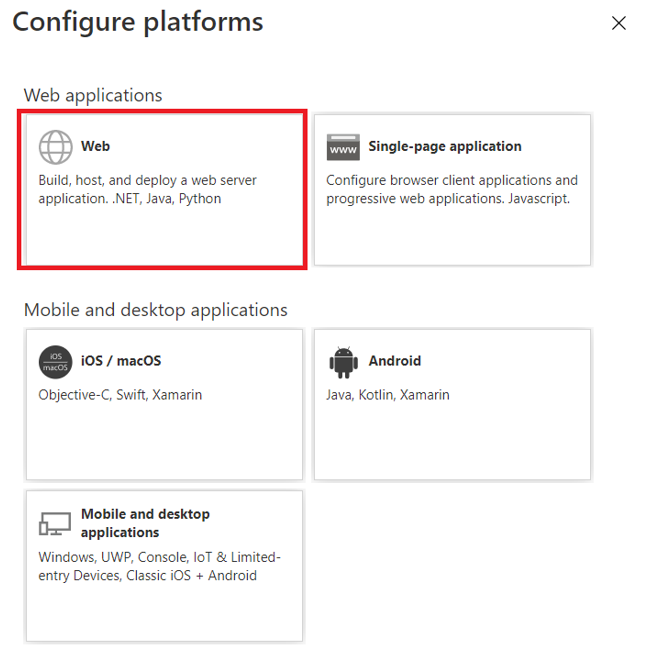Click text 'entry Devices, Classic iOS + Android'
Screen dimensions: 651x651
147,576
